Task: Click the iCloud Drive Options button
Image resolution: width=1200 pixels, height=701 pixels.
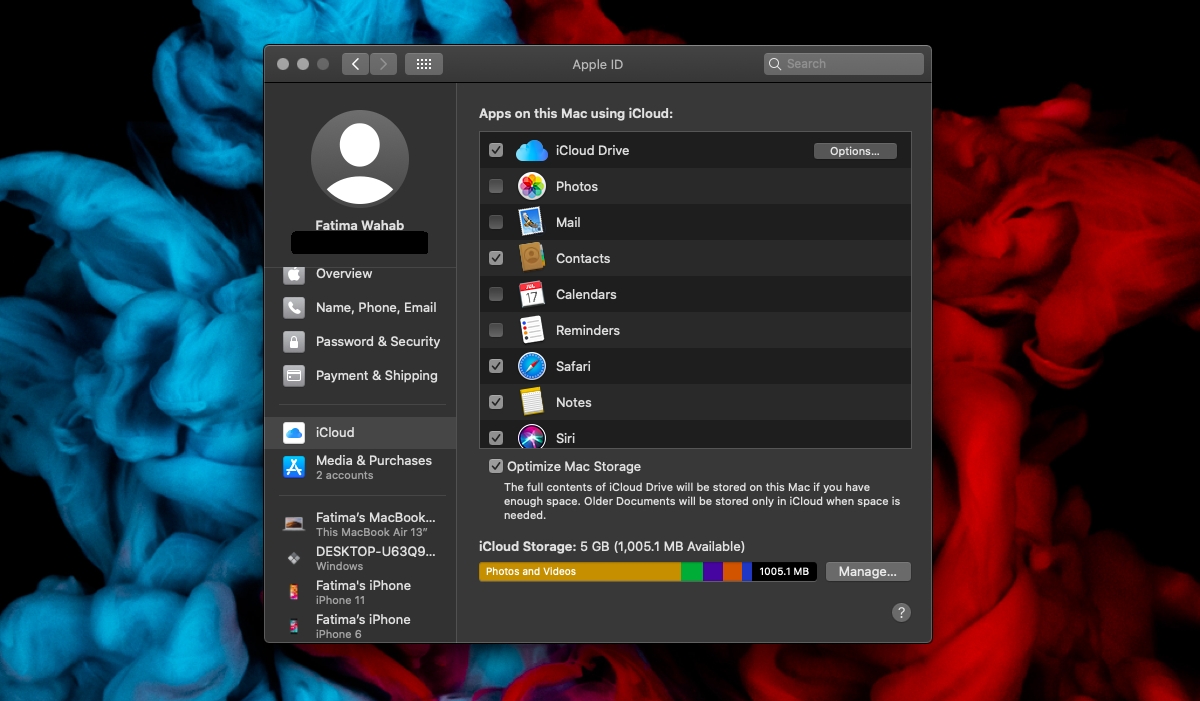Action: [x=855, y=151]
